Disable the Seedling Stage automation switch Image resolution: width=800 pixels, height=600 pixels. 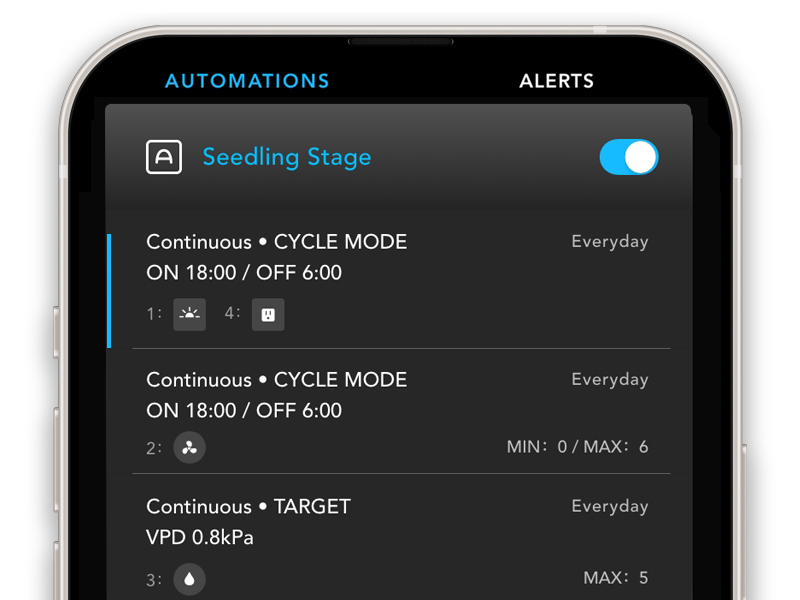coord(629,157)
